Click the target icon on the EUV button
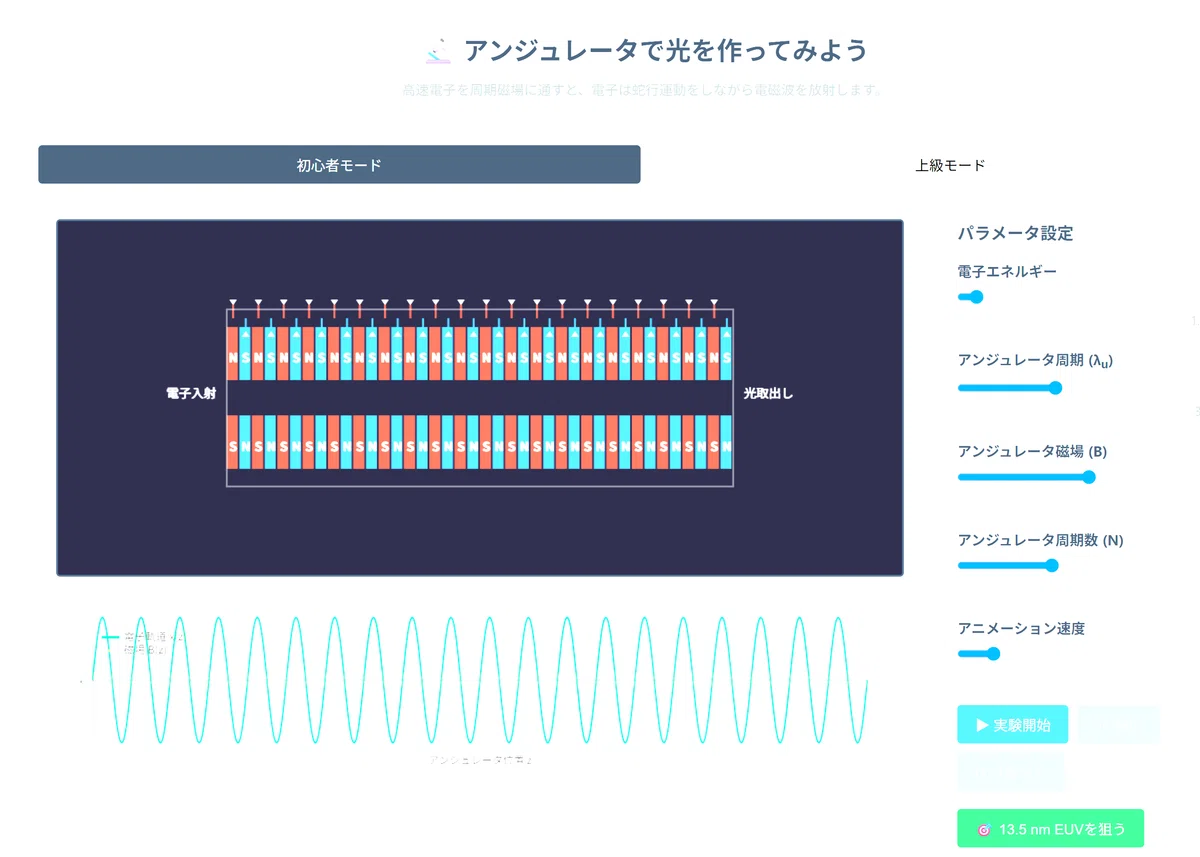Screen dimensions: 1200x857 pos(983,829)
